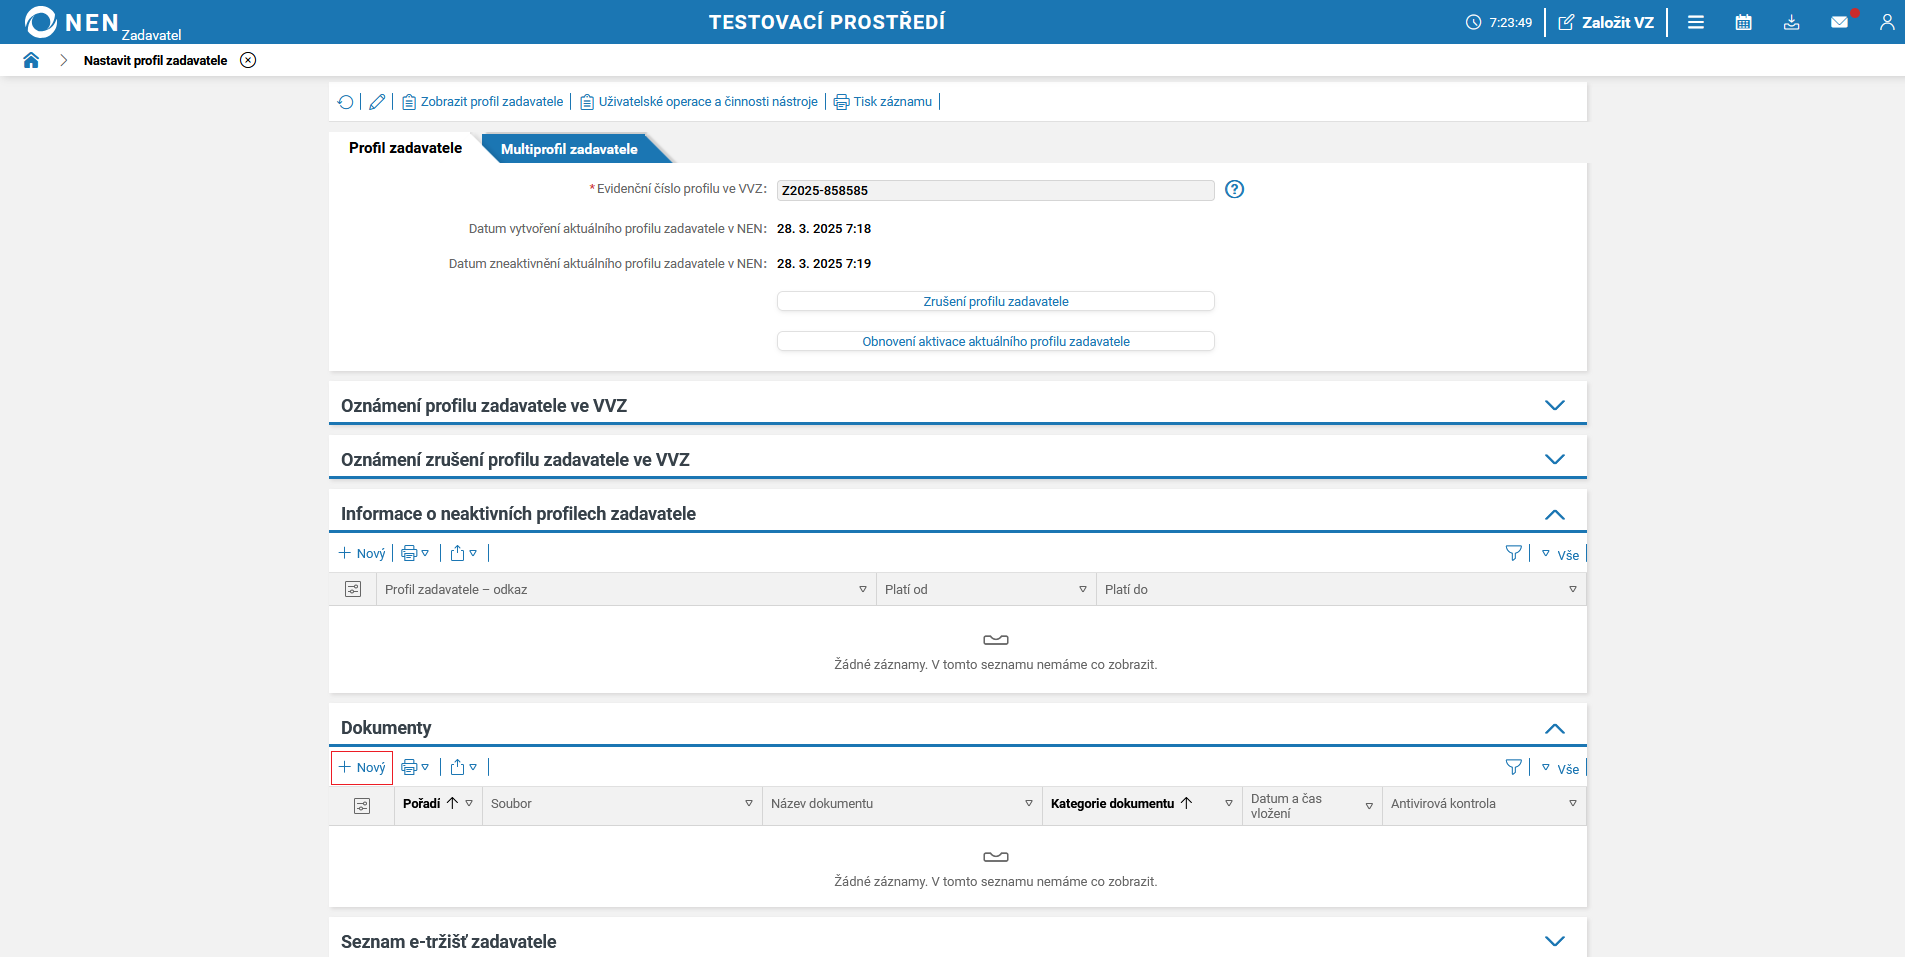Click the pencil edit icon

click(x=377, y=102)
